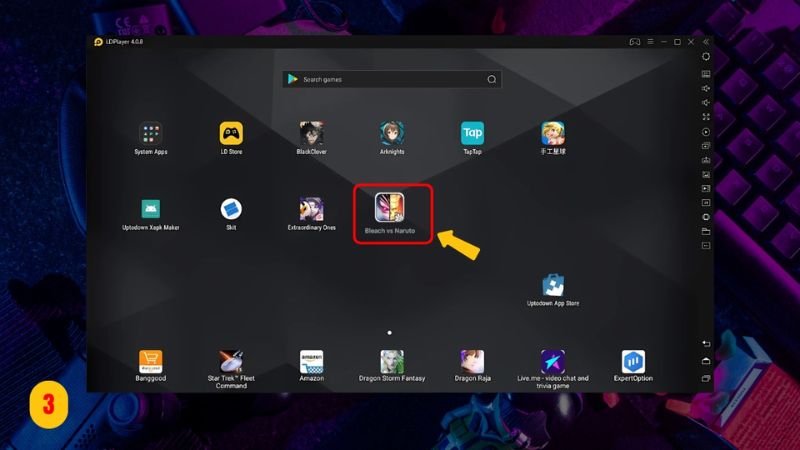Open the Skit app
Screen dimensions: 800x450
[x=231, y=209]
